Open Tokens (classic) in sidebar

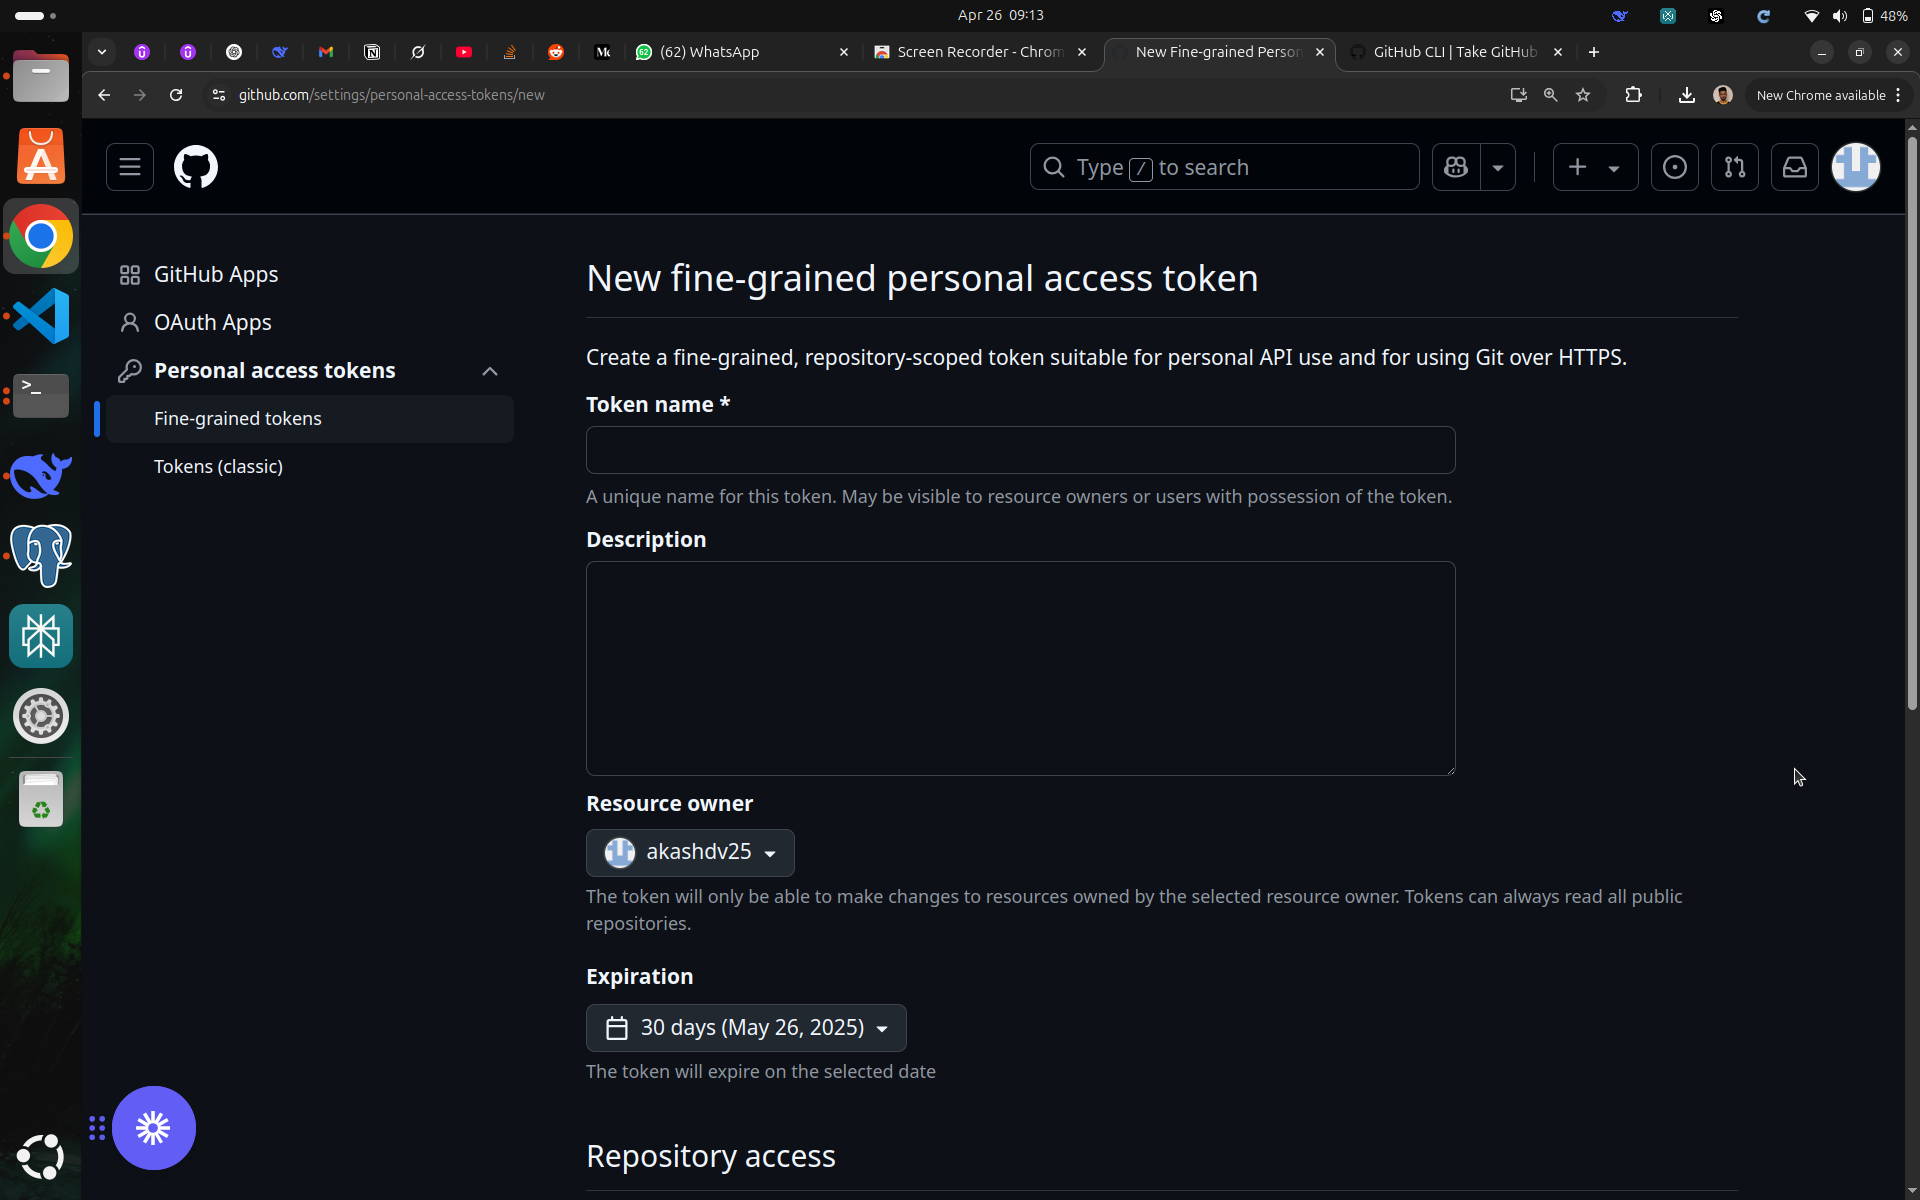point(218,467)
